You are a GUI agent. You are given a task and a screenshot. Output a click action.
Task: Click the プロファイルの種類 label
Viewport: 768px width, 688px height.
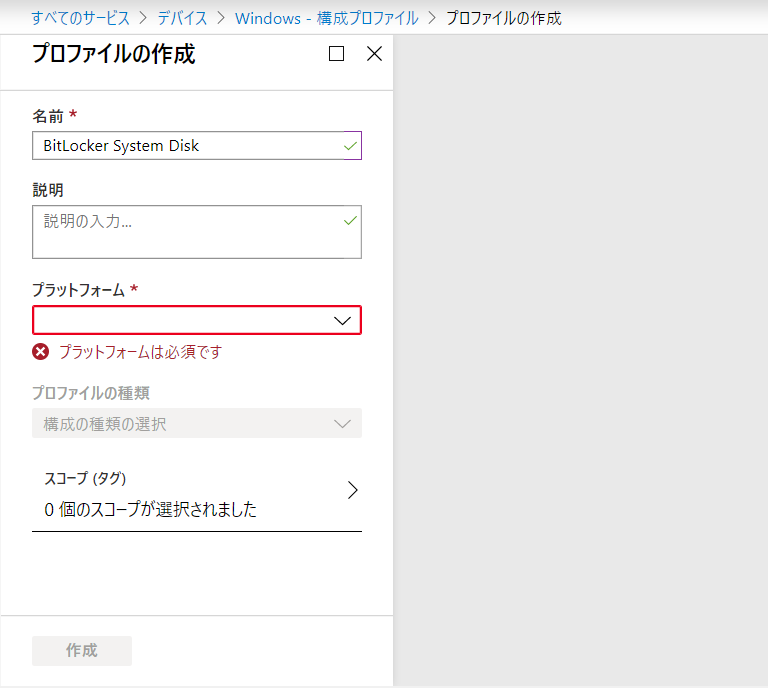click(x=91, y=393)
